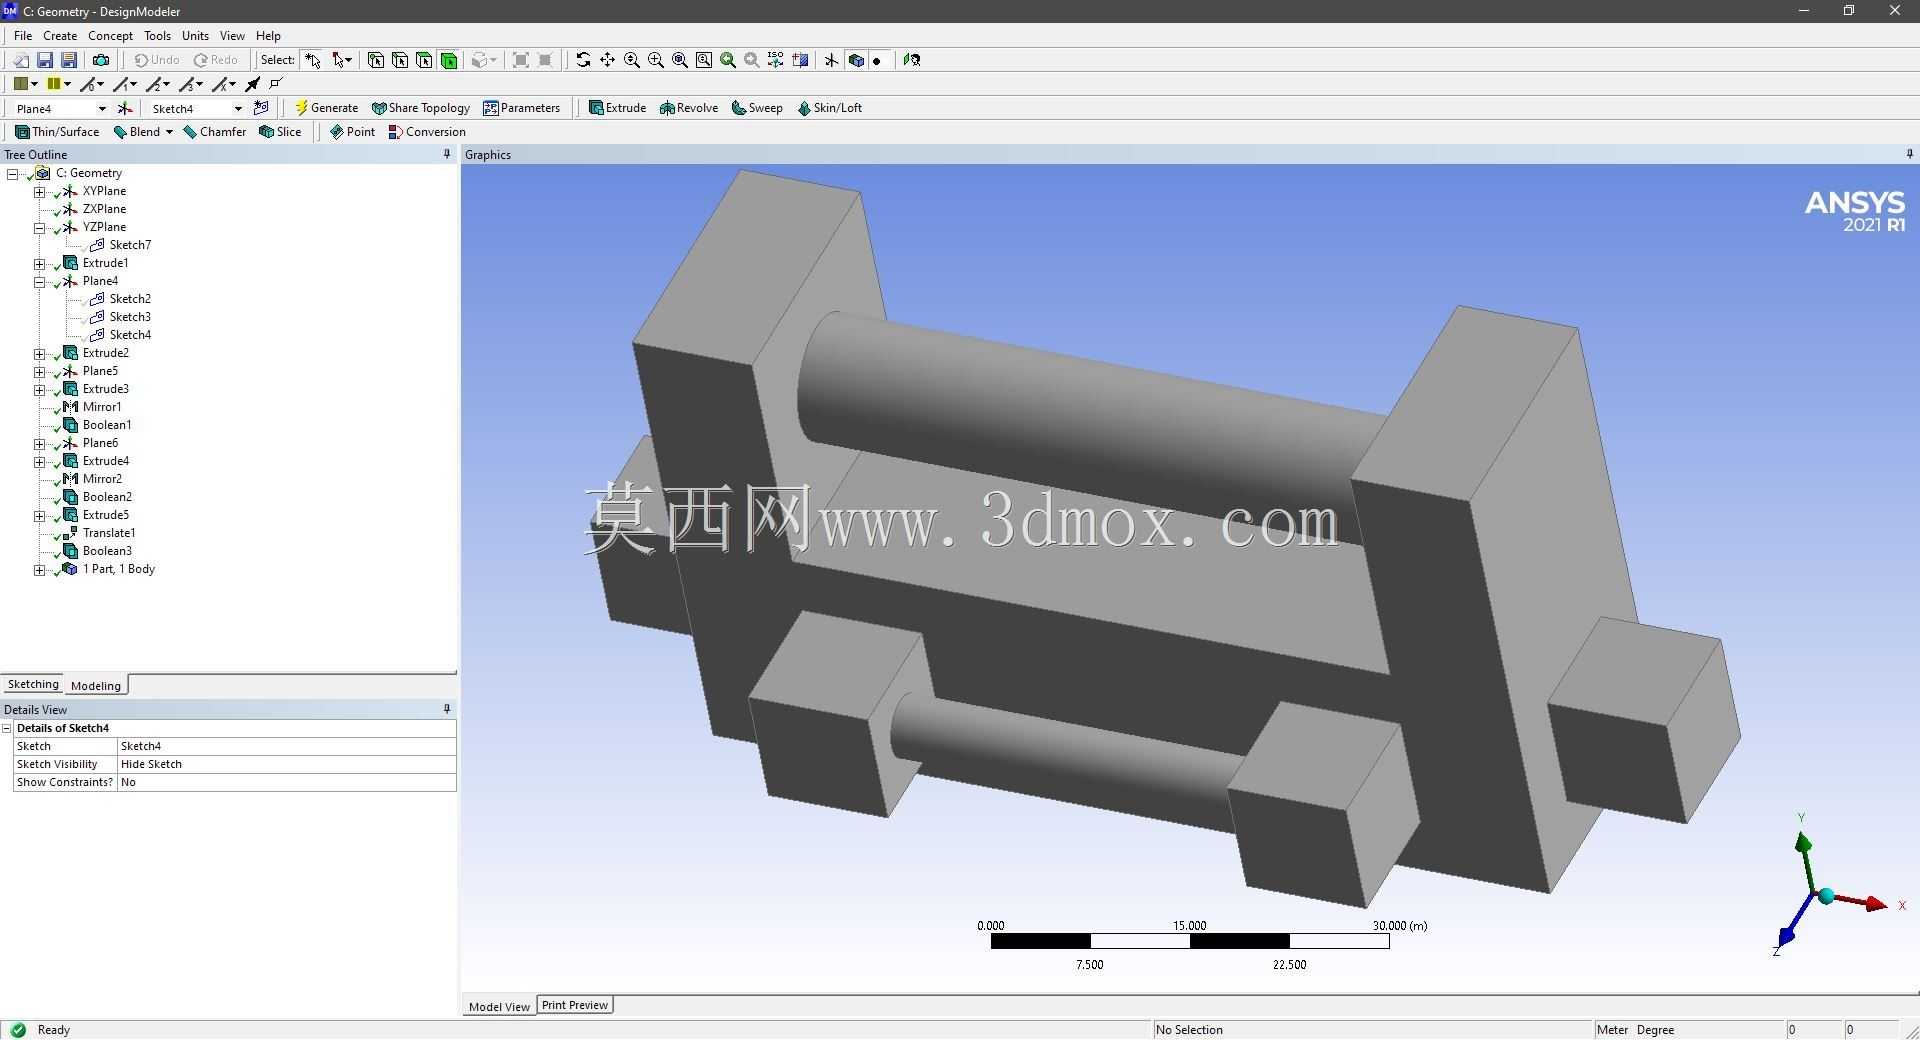Select the Pan view tool
Screen dimensions: 1920x1040
click(607, 60)
